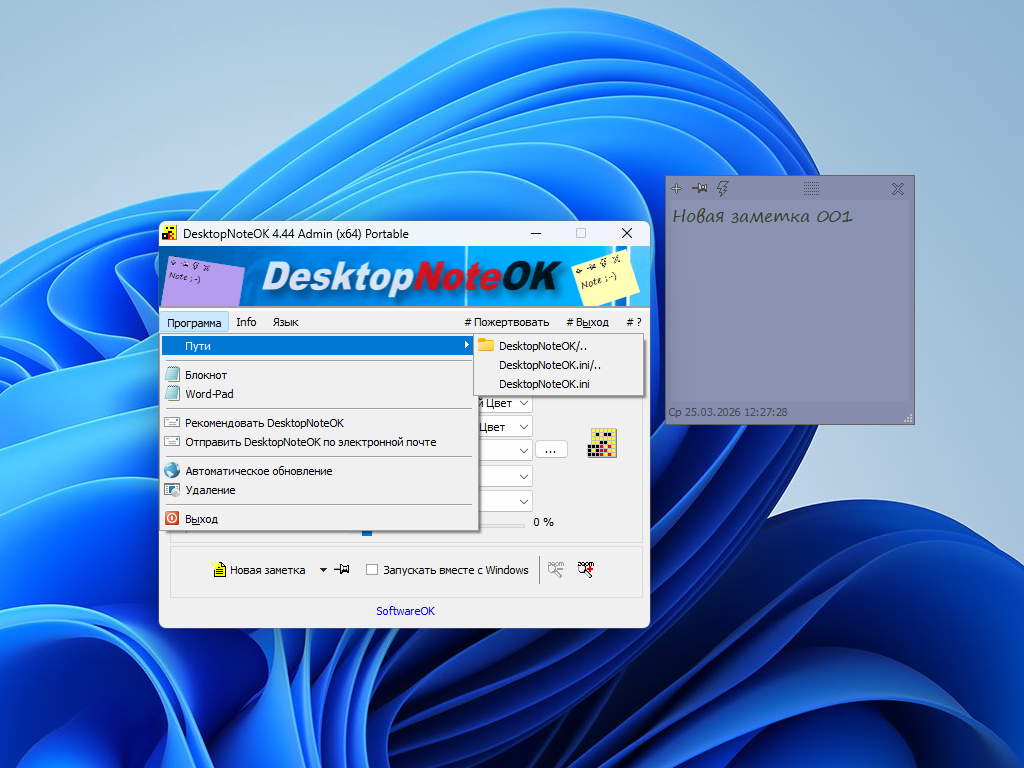Expand the dropdown just above 0 %
Screen dimensions: 1024x768
(x=524, y=501)
